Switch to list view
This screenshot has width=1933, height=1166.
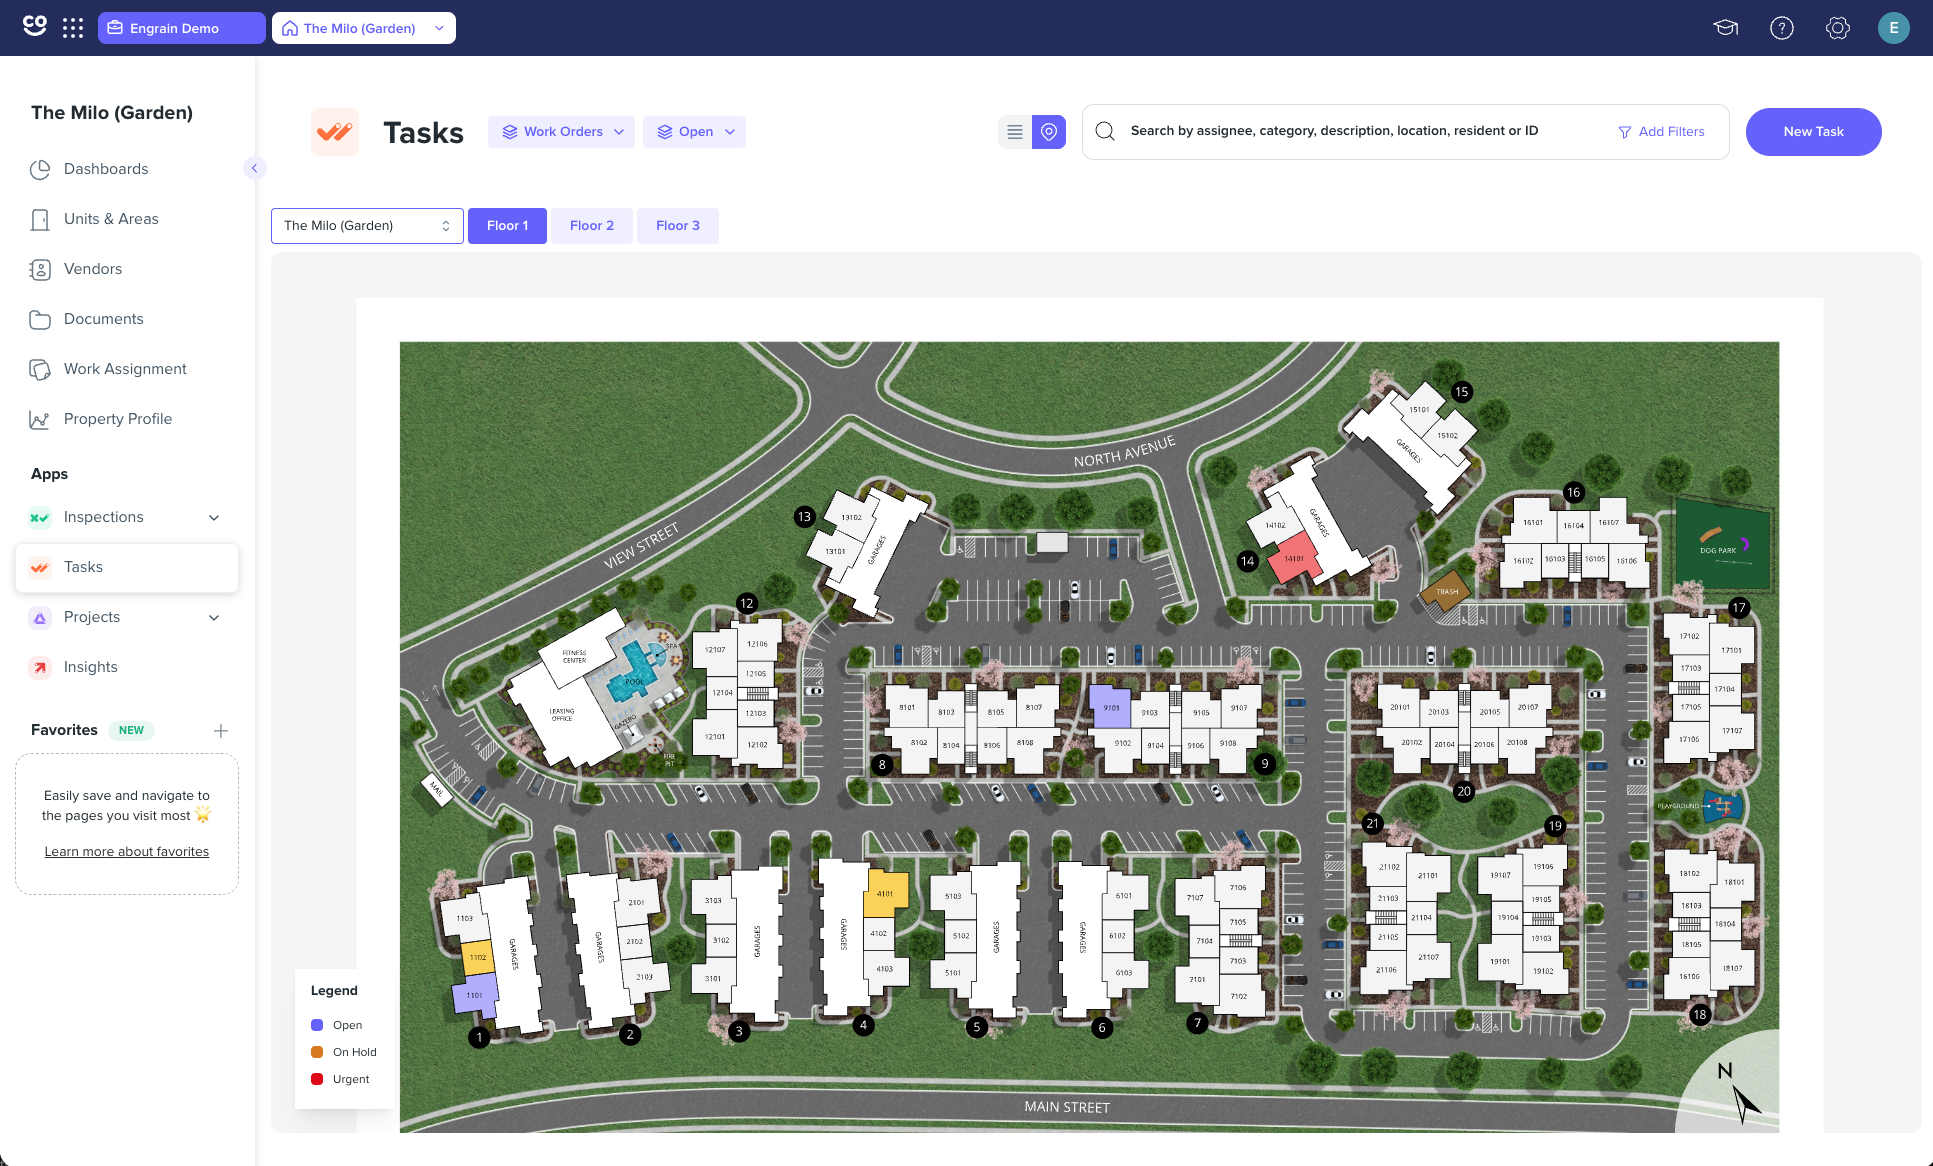[1015, 132]
